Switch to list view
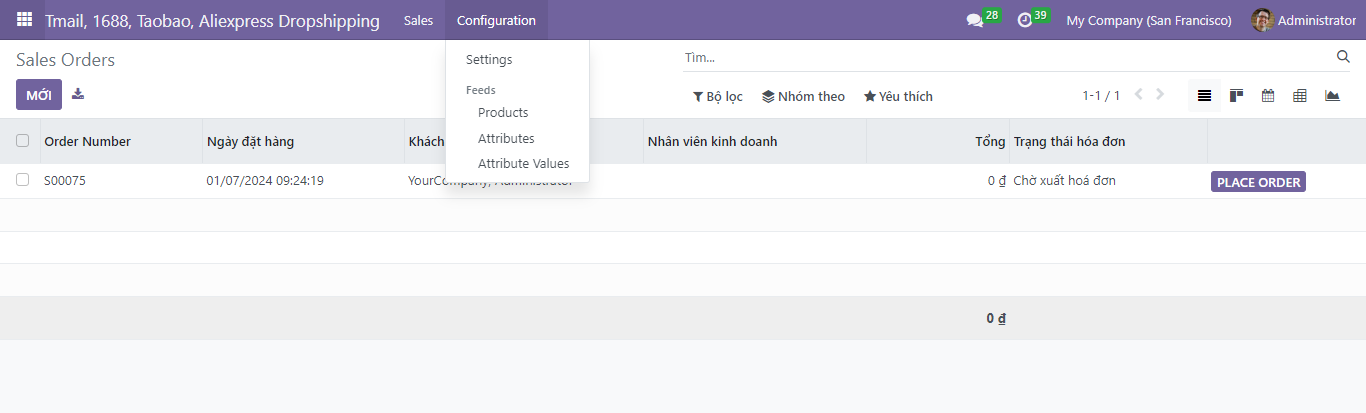Viewport: 1366px width, 413px height. [x=1204, y=96]
